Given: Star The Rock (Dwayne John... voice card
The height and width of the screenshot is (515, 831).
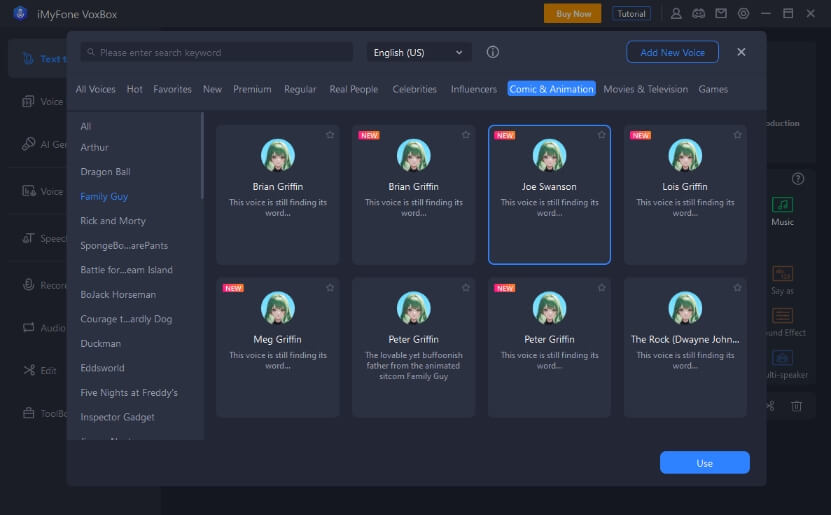Looking at the screenshot, I should [737, 287].
